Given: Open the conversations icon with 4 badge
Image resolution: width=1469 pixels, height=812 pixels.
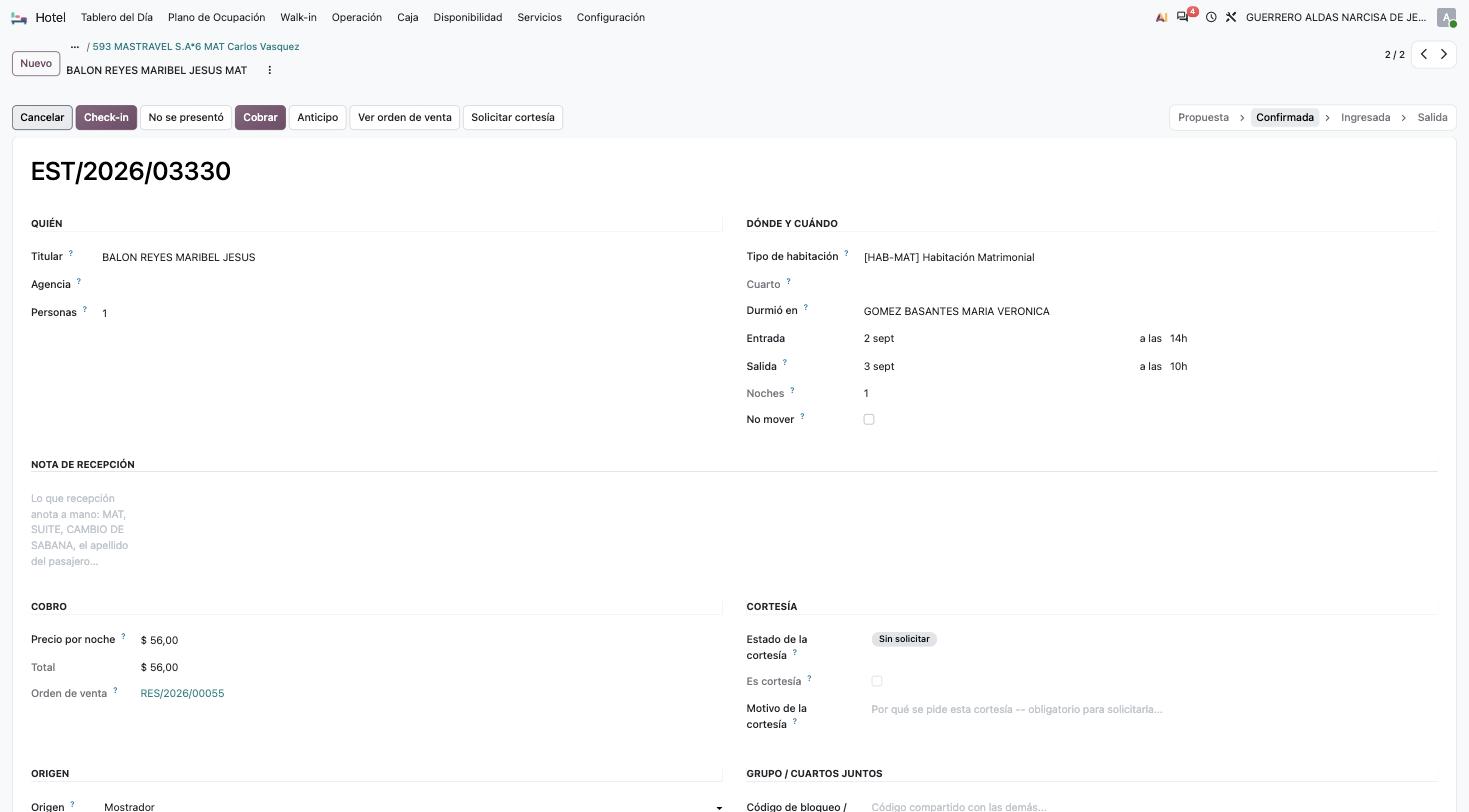Looking at the screenshot, I should pos(1184,17).
